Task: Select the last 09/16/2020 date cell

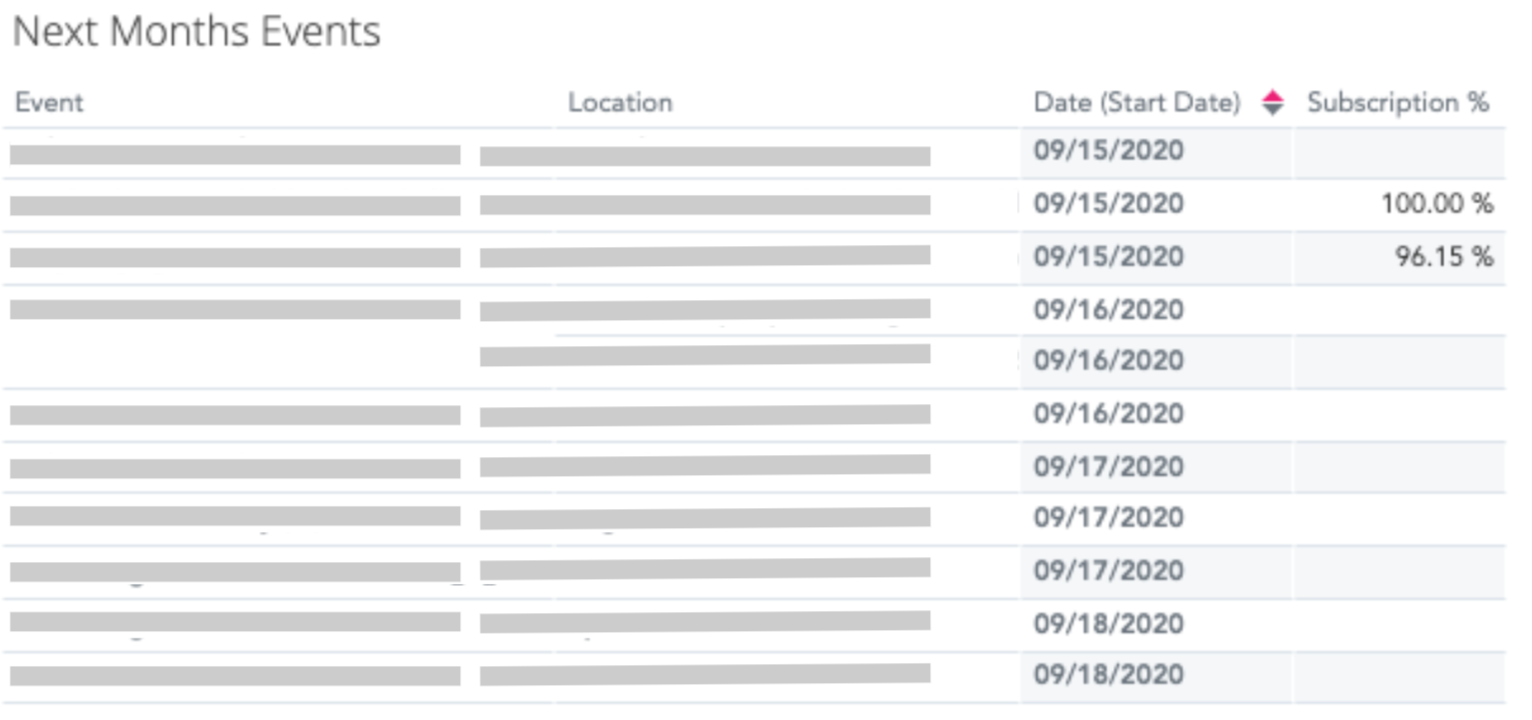Action: [1108, 413]
